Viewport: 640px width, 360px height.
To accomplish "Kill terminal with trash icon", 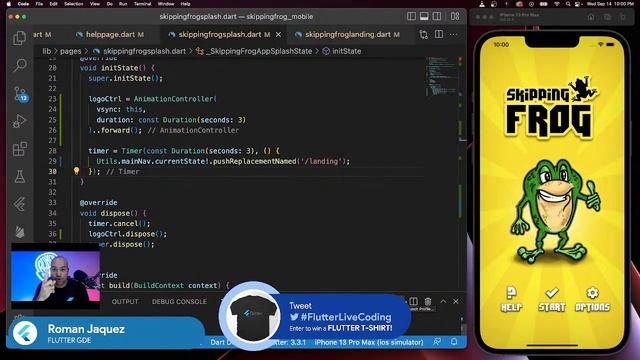I will (x=428, y=301).
